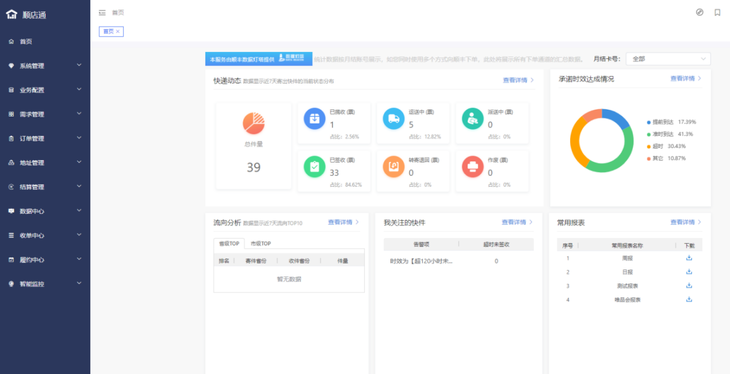Click the 本服务由顺丰数据灯塔提供 banner
730x374 pixels.
pos(259,59)
